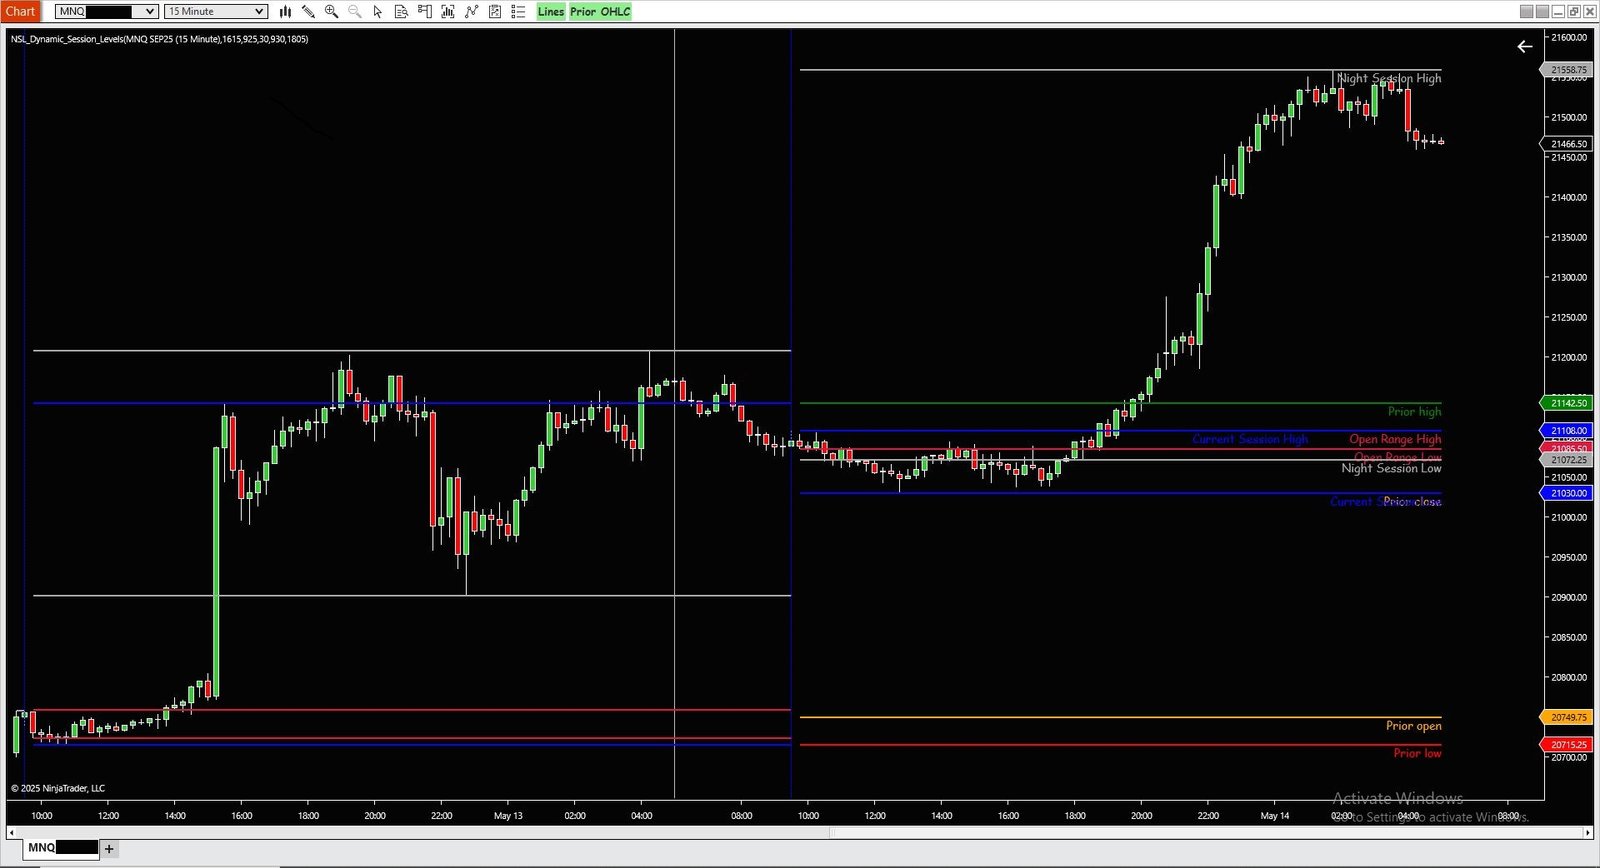
Task: Open the bar type chart style icon
Action: coord(285,12)
